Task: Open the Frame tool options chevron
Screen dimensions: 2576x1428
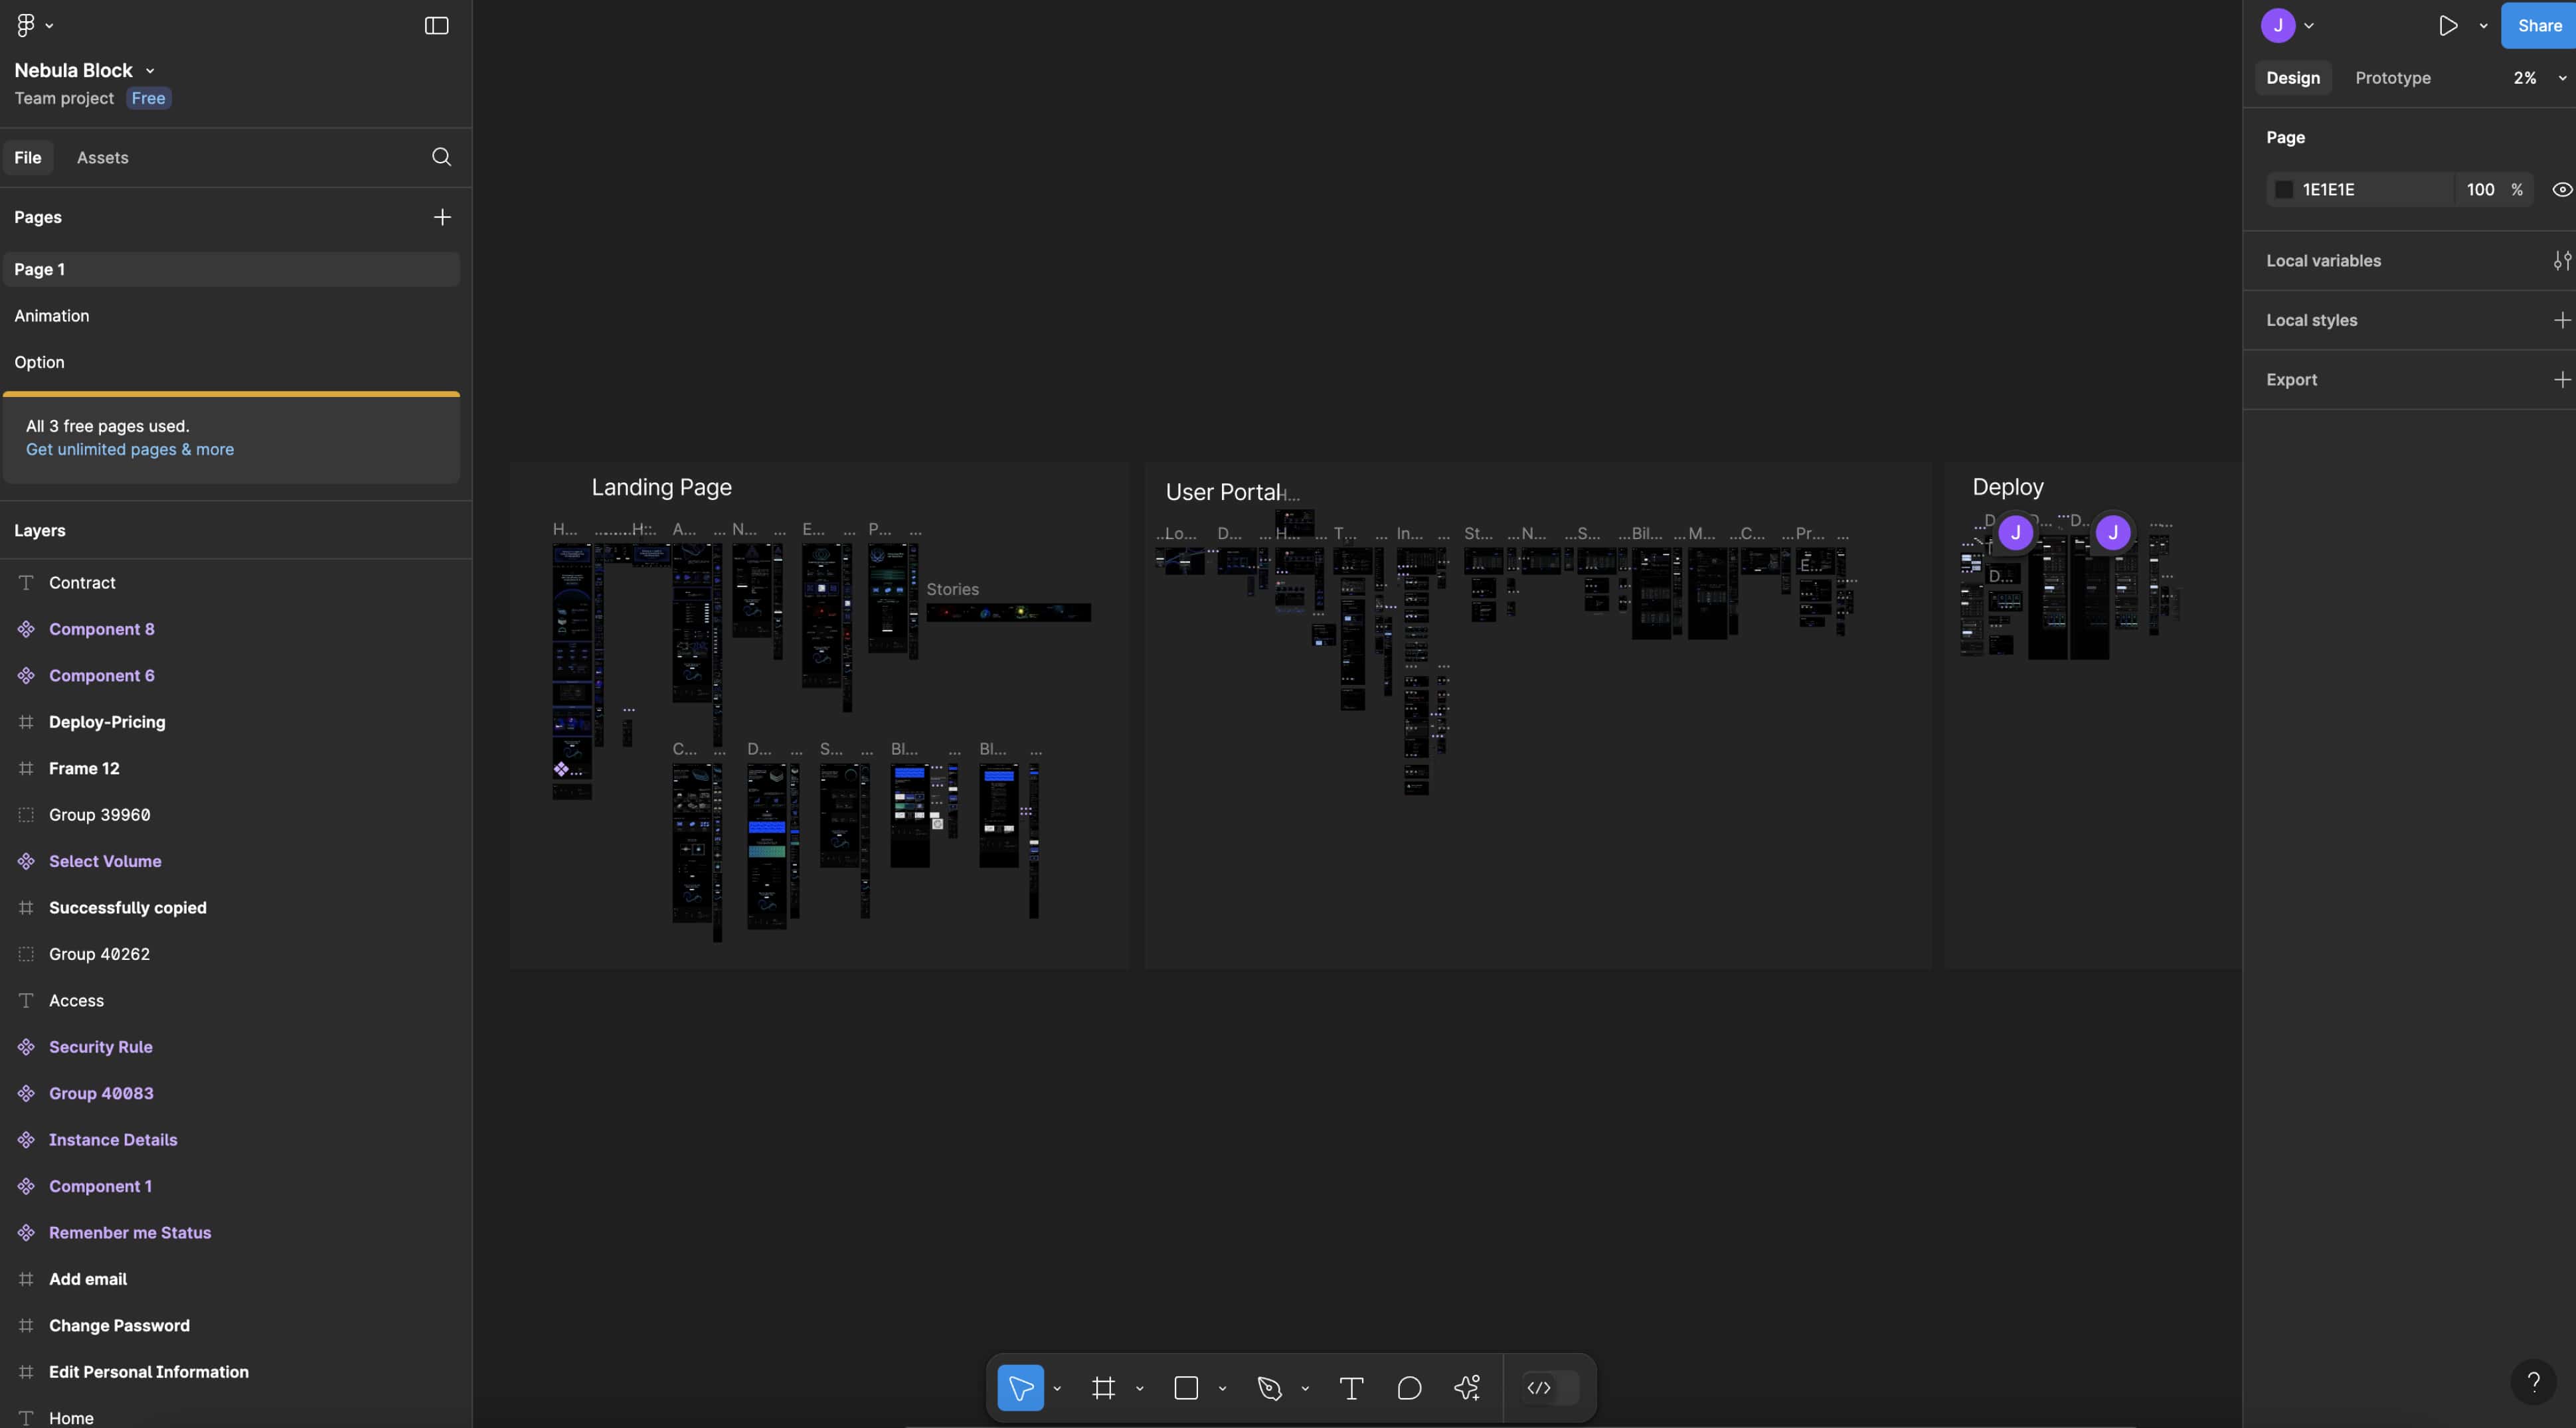Action: click(1140, 1389)
